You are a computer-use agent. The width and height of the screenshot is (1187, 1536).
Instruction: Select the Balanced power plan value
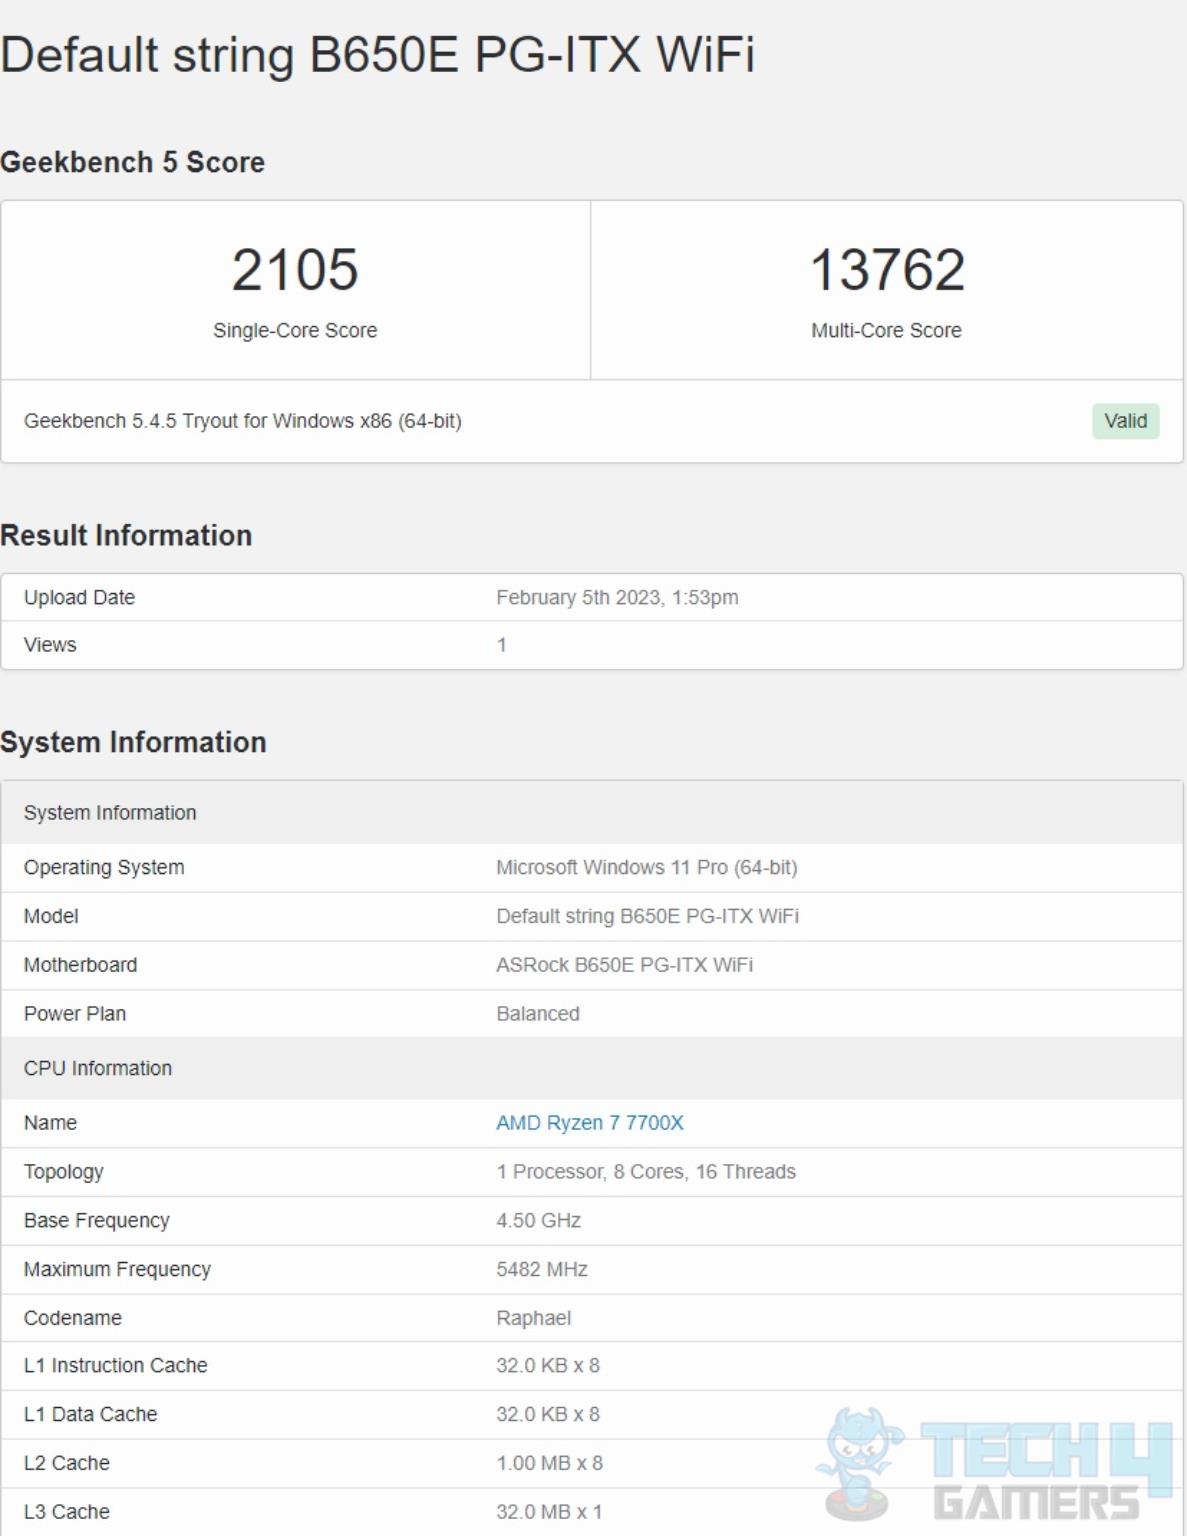(x=538, y=1014)
